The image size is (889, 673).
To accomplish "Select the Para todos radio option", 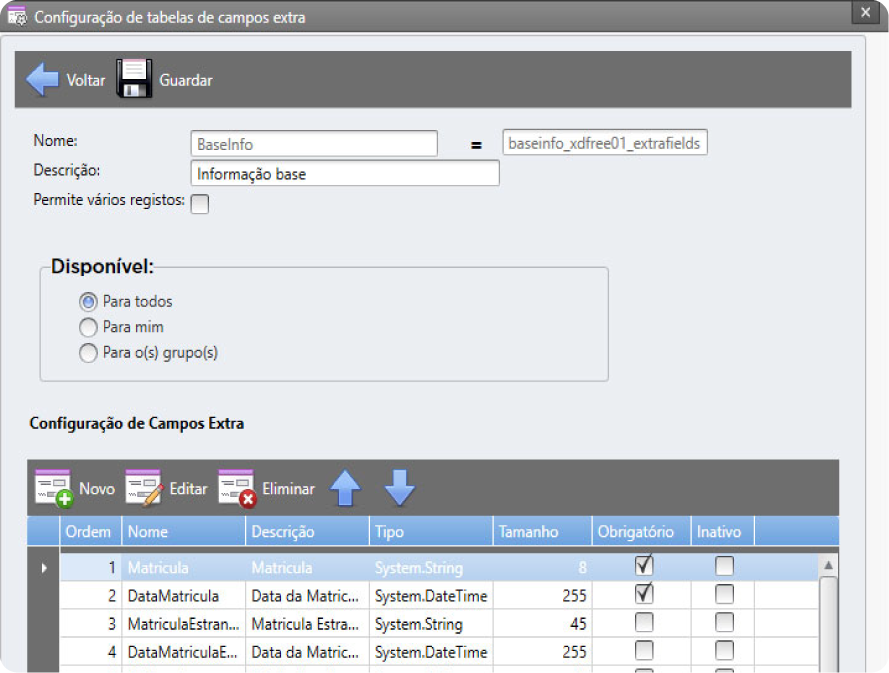I will pyautogui.click(x=88, y=301).
